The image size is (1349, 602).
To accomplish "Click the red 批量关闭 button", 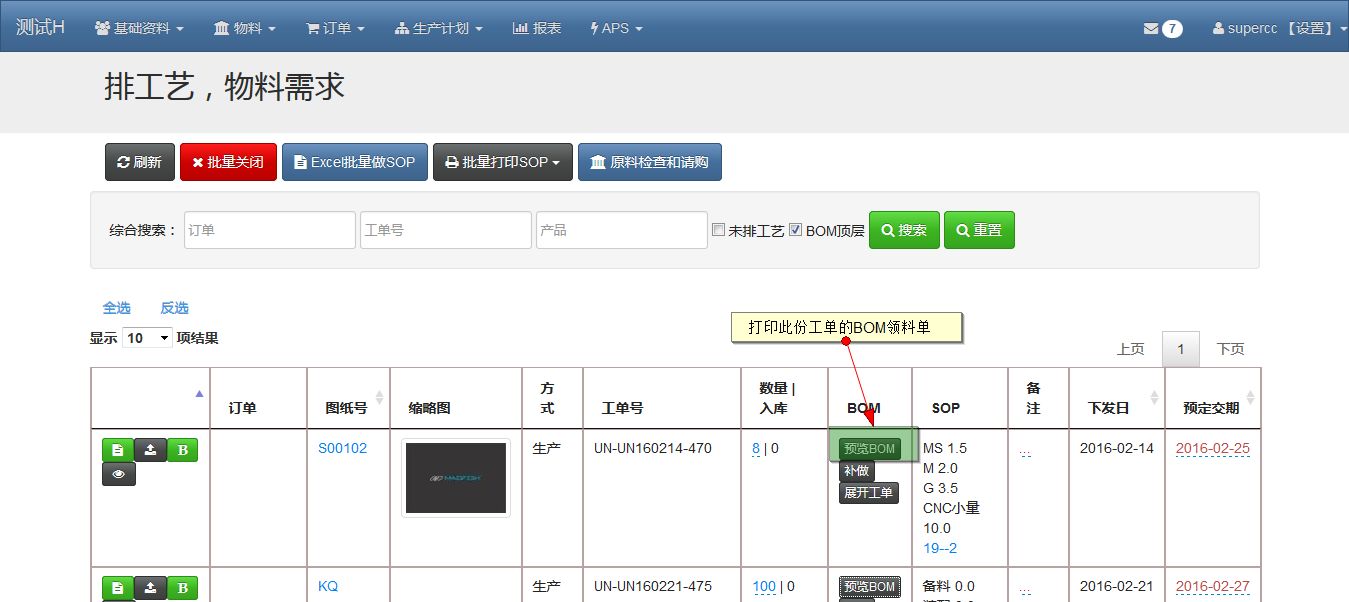I will click(x=228, y=162).
